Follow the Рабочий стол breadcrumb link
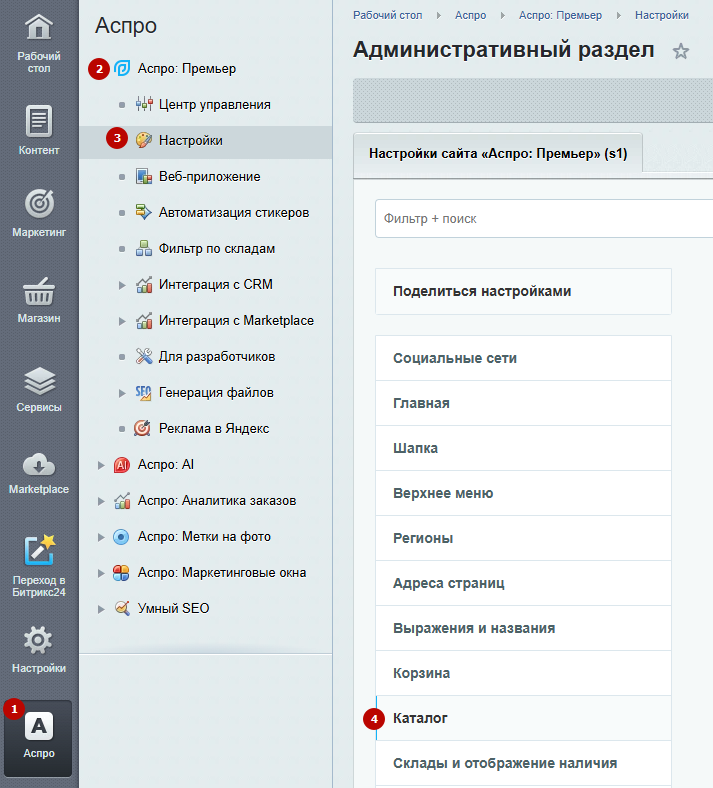 point(387,15)
